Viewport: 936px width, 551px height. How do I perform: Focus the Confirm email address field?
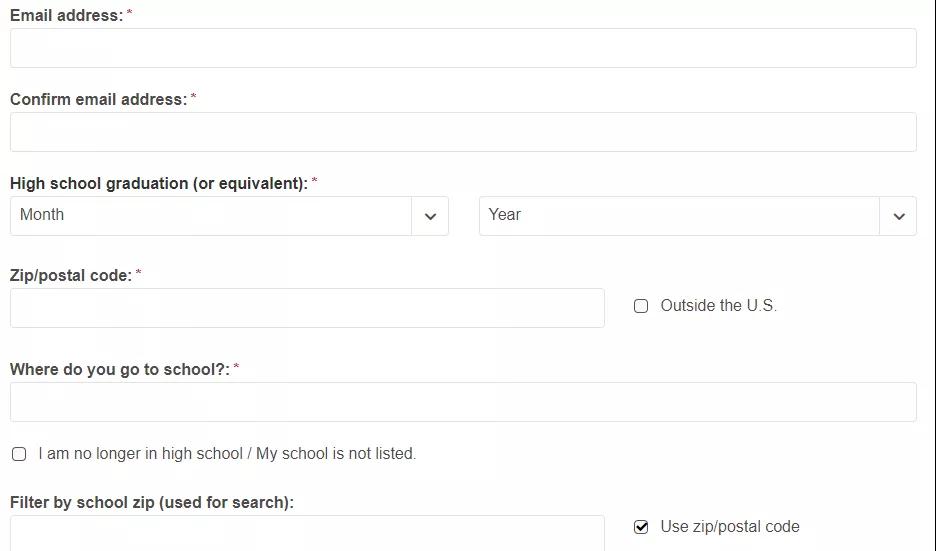463,132
